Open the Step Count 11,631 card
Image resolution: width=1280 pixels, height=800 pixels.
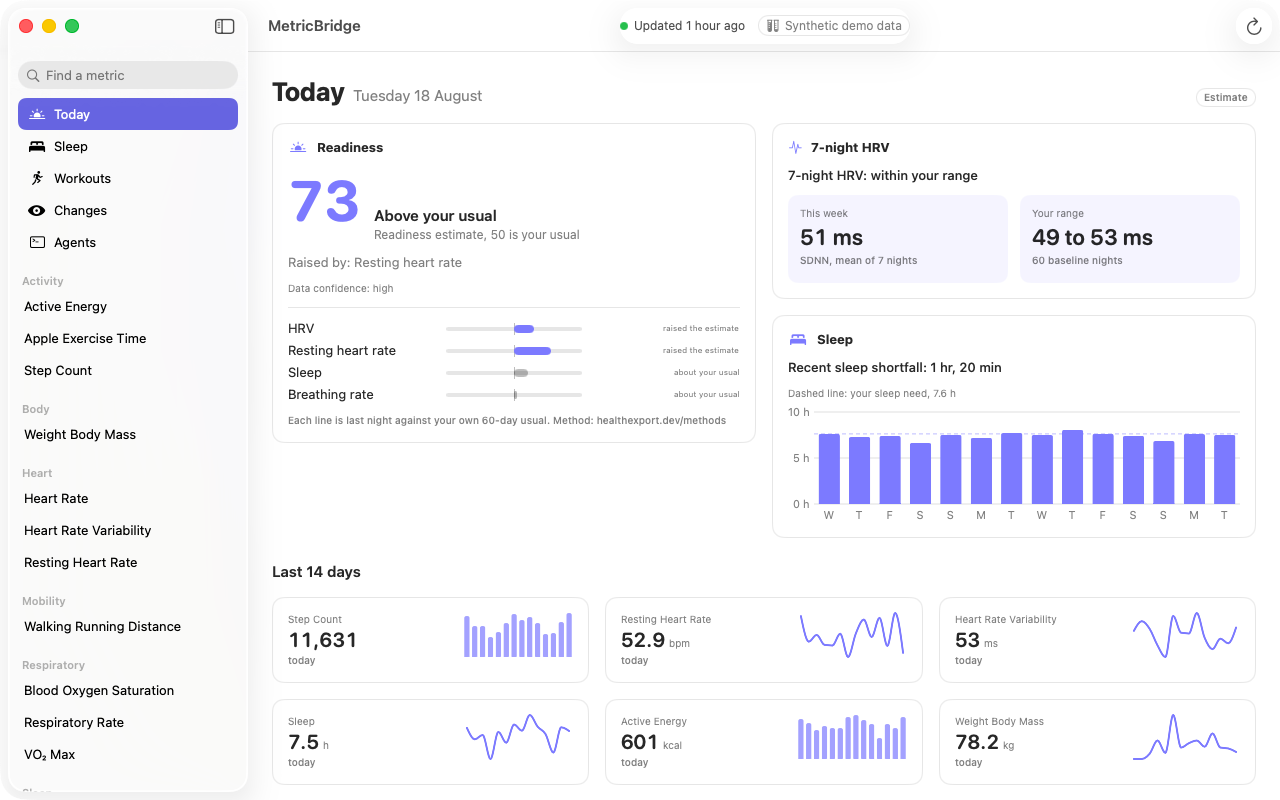[430, 640]
